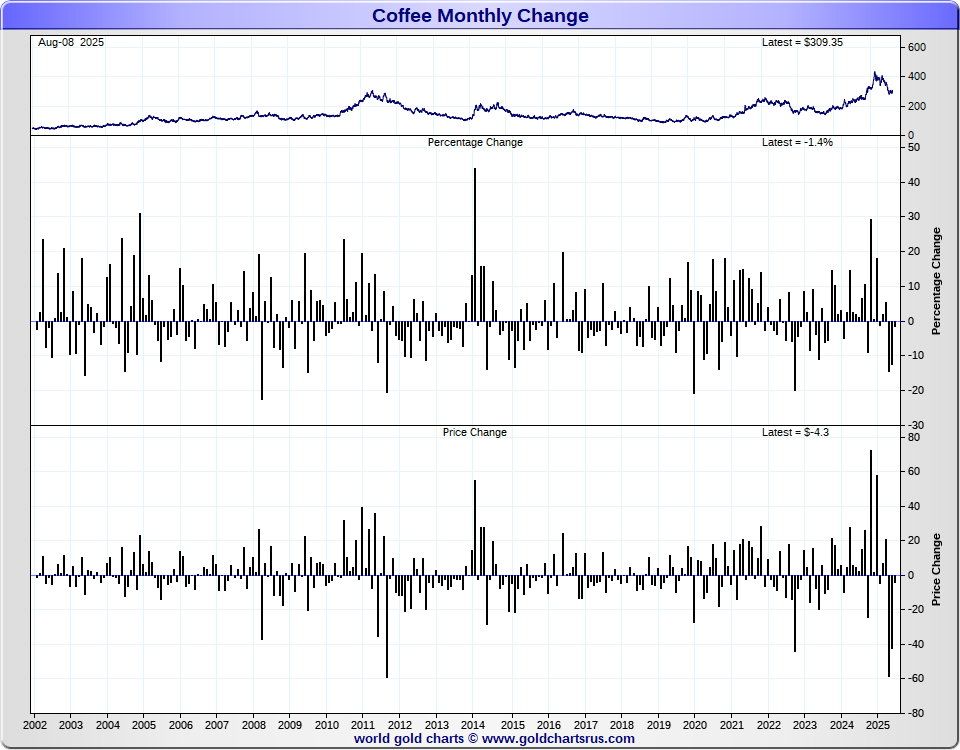Click the 50 tick on percentage axis

[x=914, y=148]
